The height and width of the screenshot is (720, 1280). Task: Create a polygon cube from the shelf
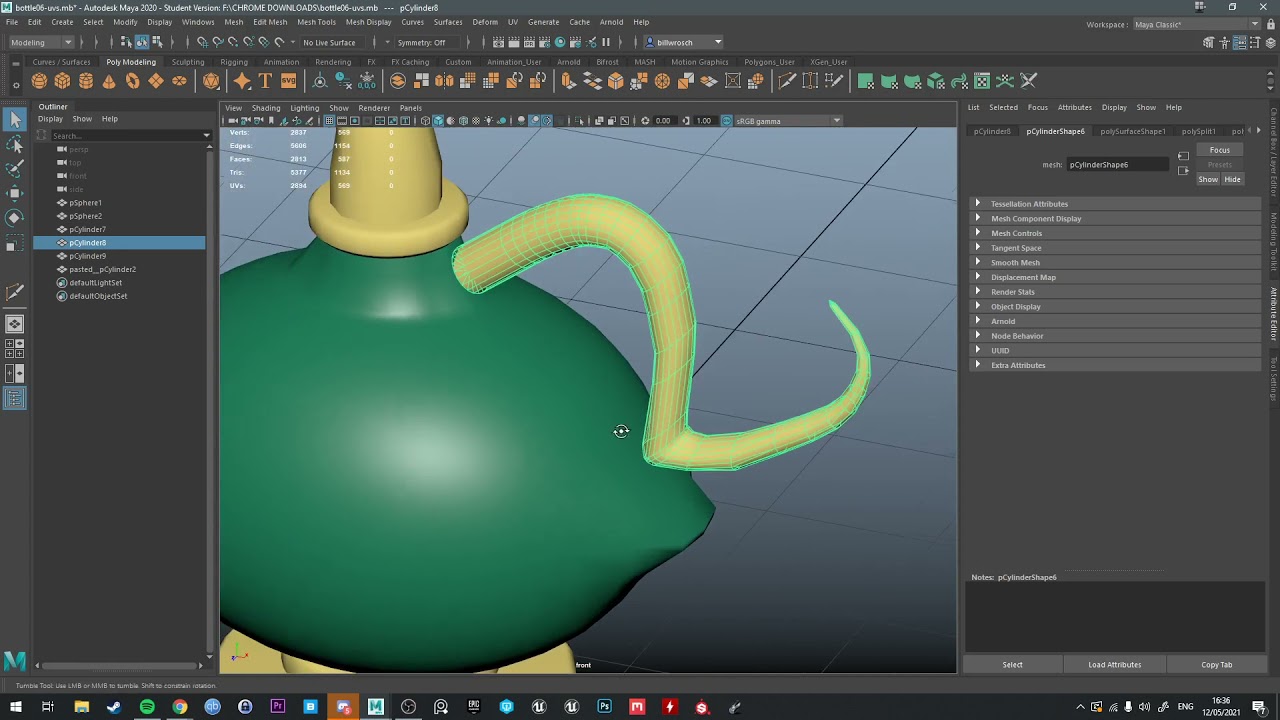pos(62,81)
